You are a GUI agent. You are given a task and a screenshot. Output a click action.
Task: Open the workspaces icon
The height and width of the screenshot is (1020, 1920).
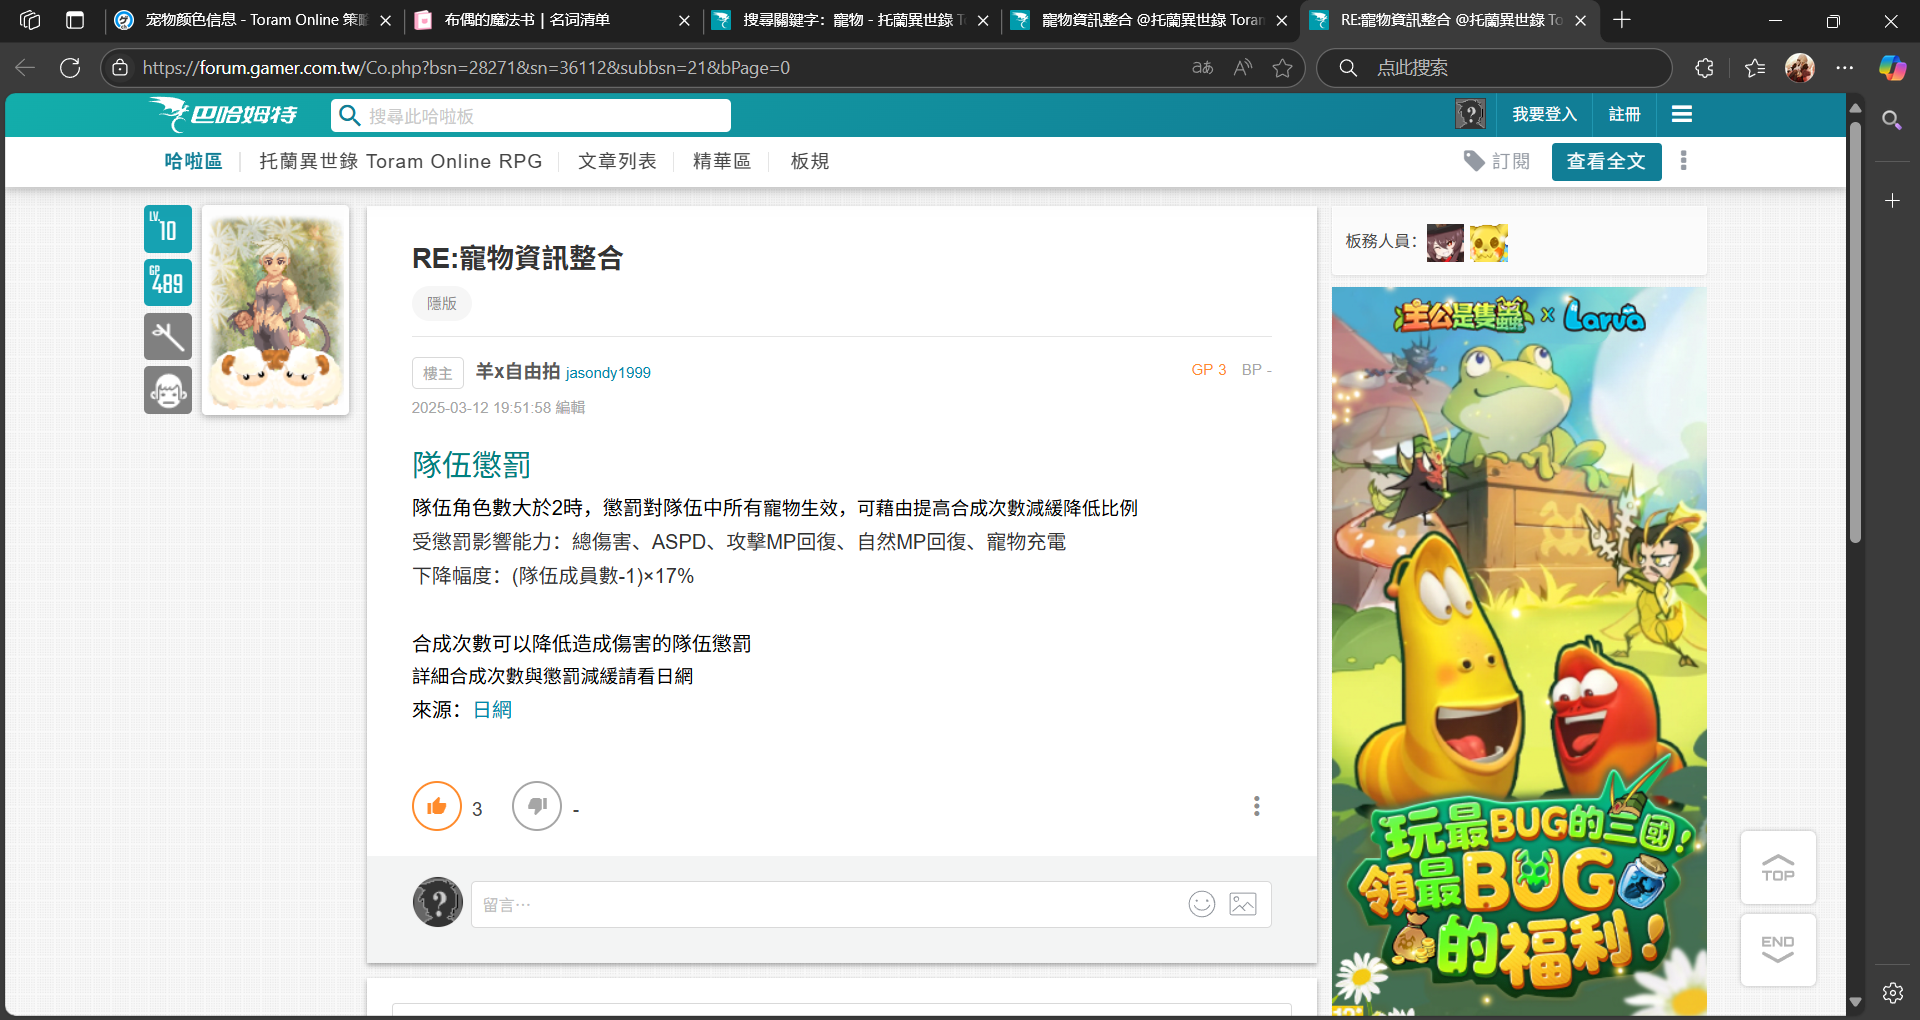pos(30,20)
